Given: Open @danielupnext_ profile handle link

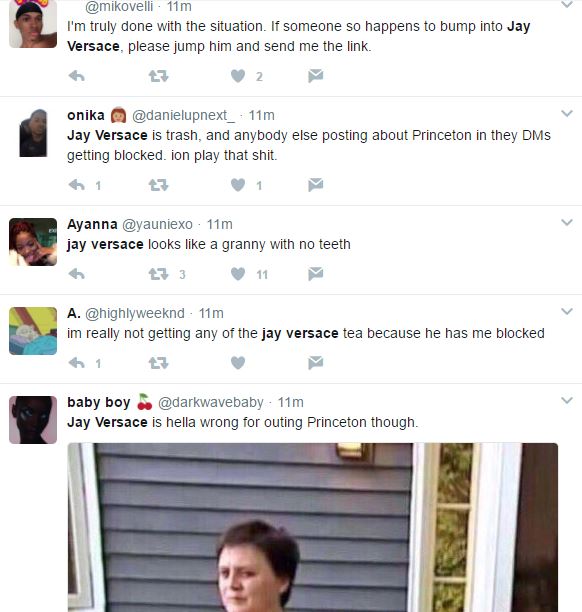Looking at the screenshot, I should [x=183, y=116].
